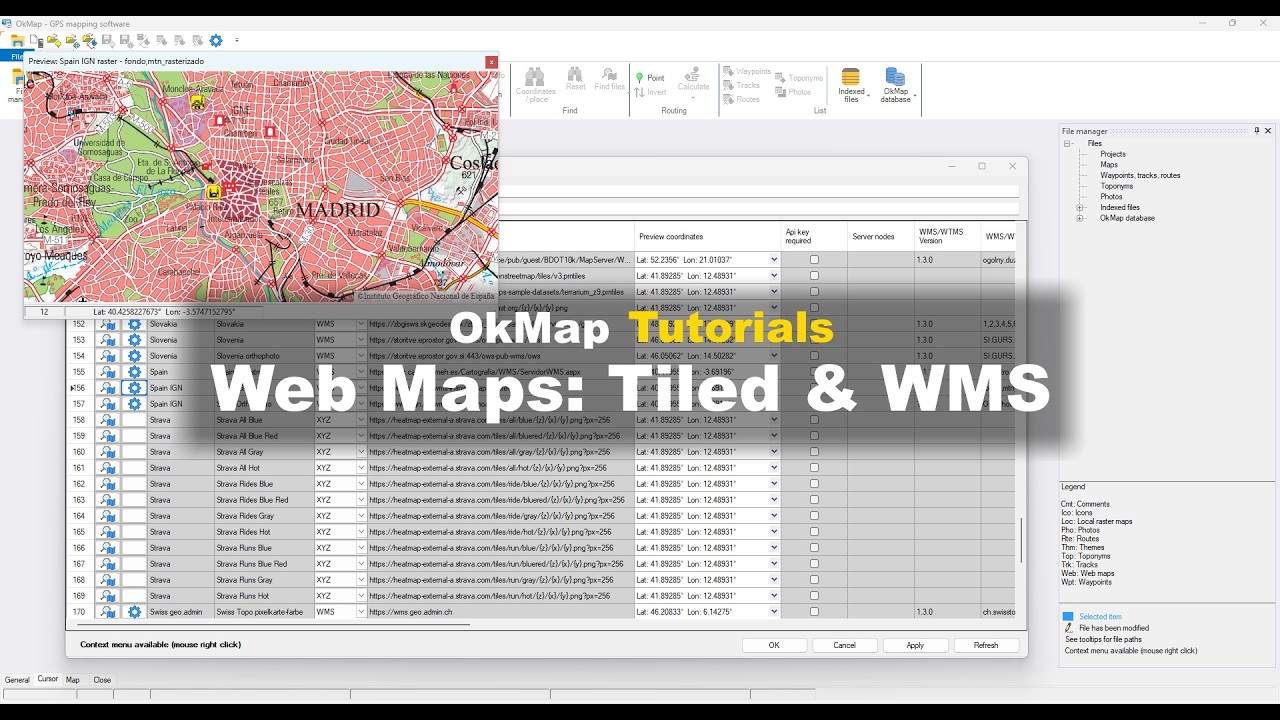Toggle Api key checkbox in the first visible row
Image resolution: width=1280 pixels, height=720 pixels.
pos(814,260)
